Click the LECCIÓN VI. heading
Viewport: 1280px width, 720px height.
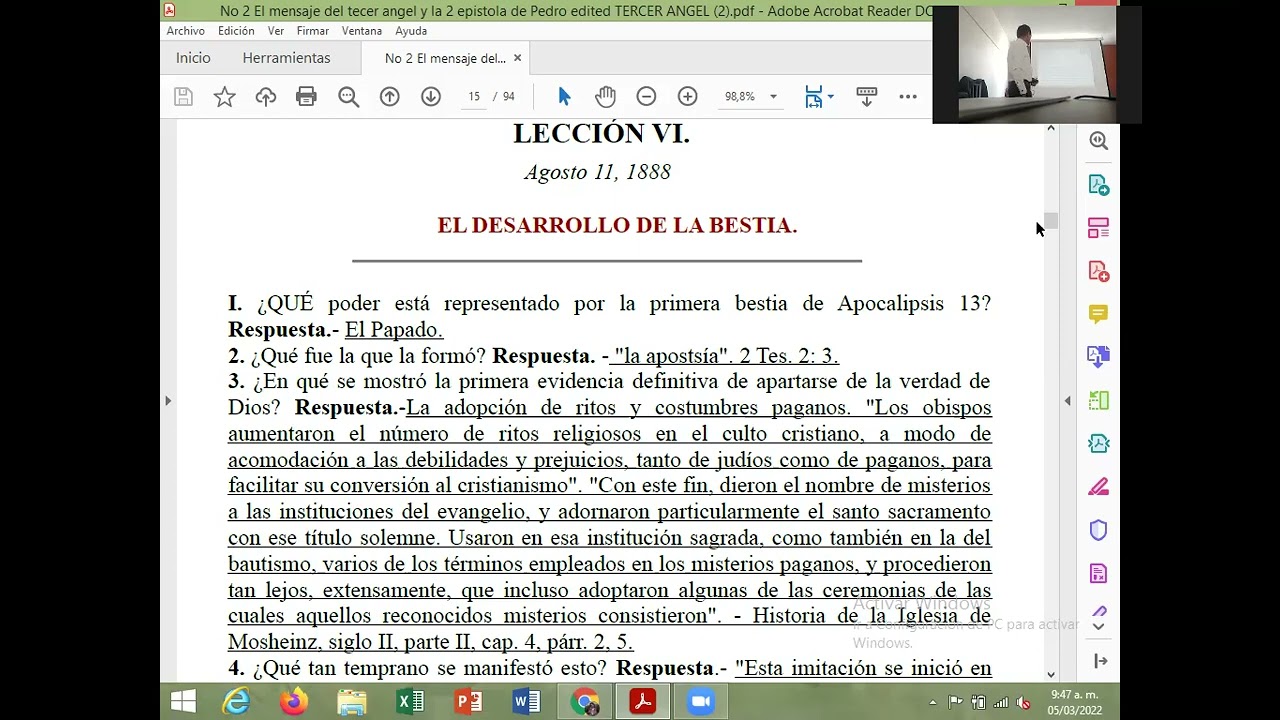coord(602,134)
